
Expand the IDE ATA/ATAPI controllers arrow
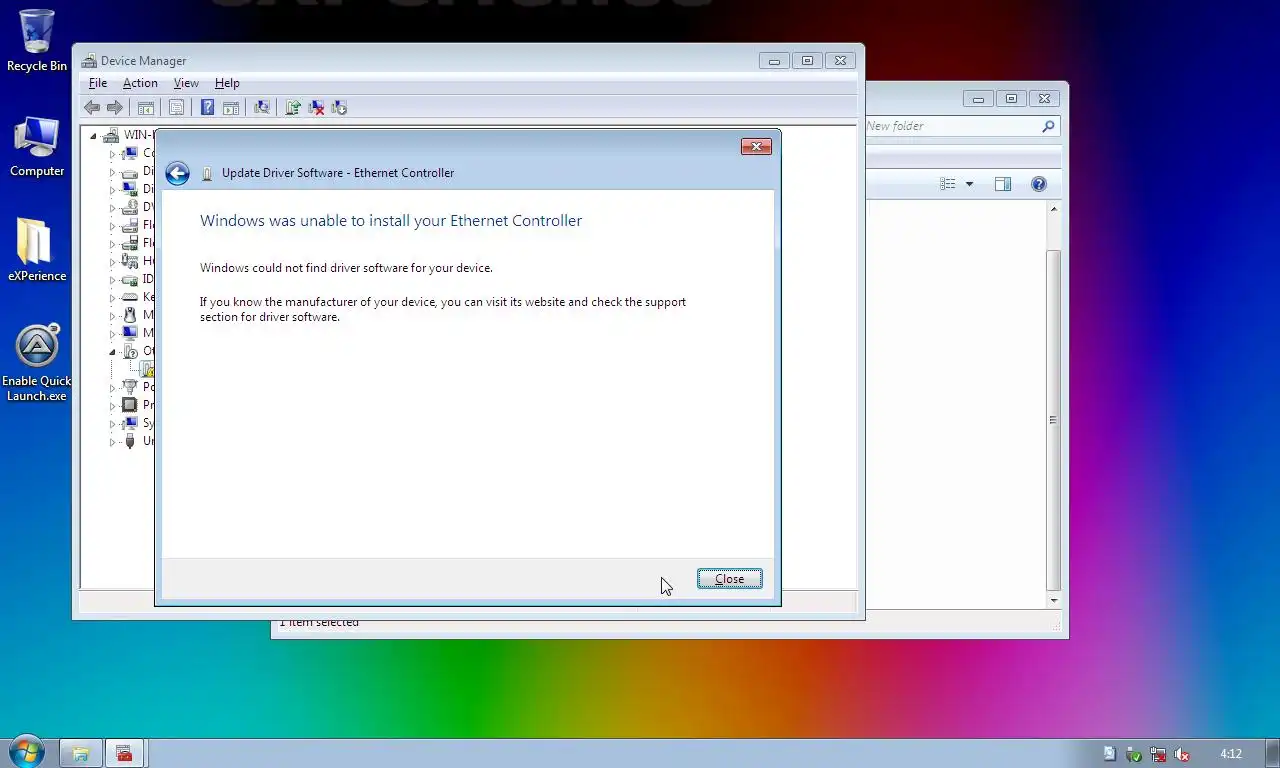pos(112,280)
